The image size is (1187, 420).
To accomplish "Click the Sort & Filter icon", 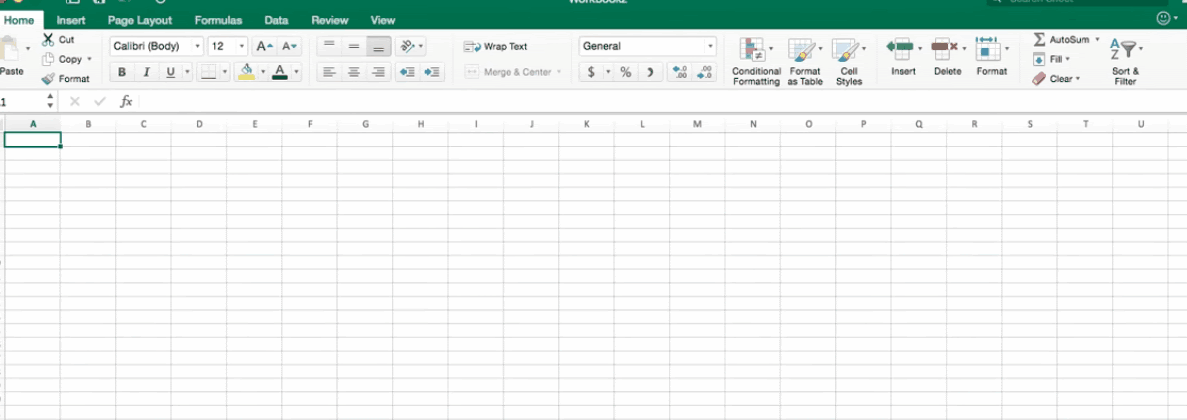I will [x=1123, y=50].
